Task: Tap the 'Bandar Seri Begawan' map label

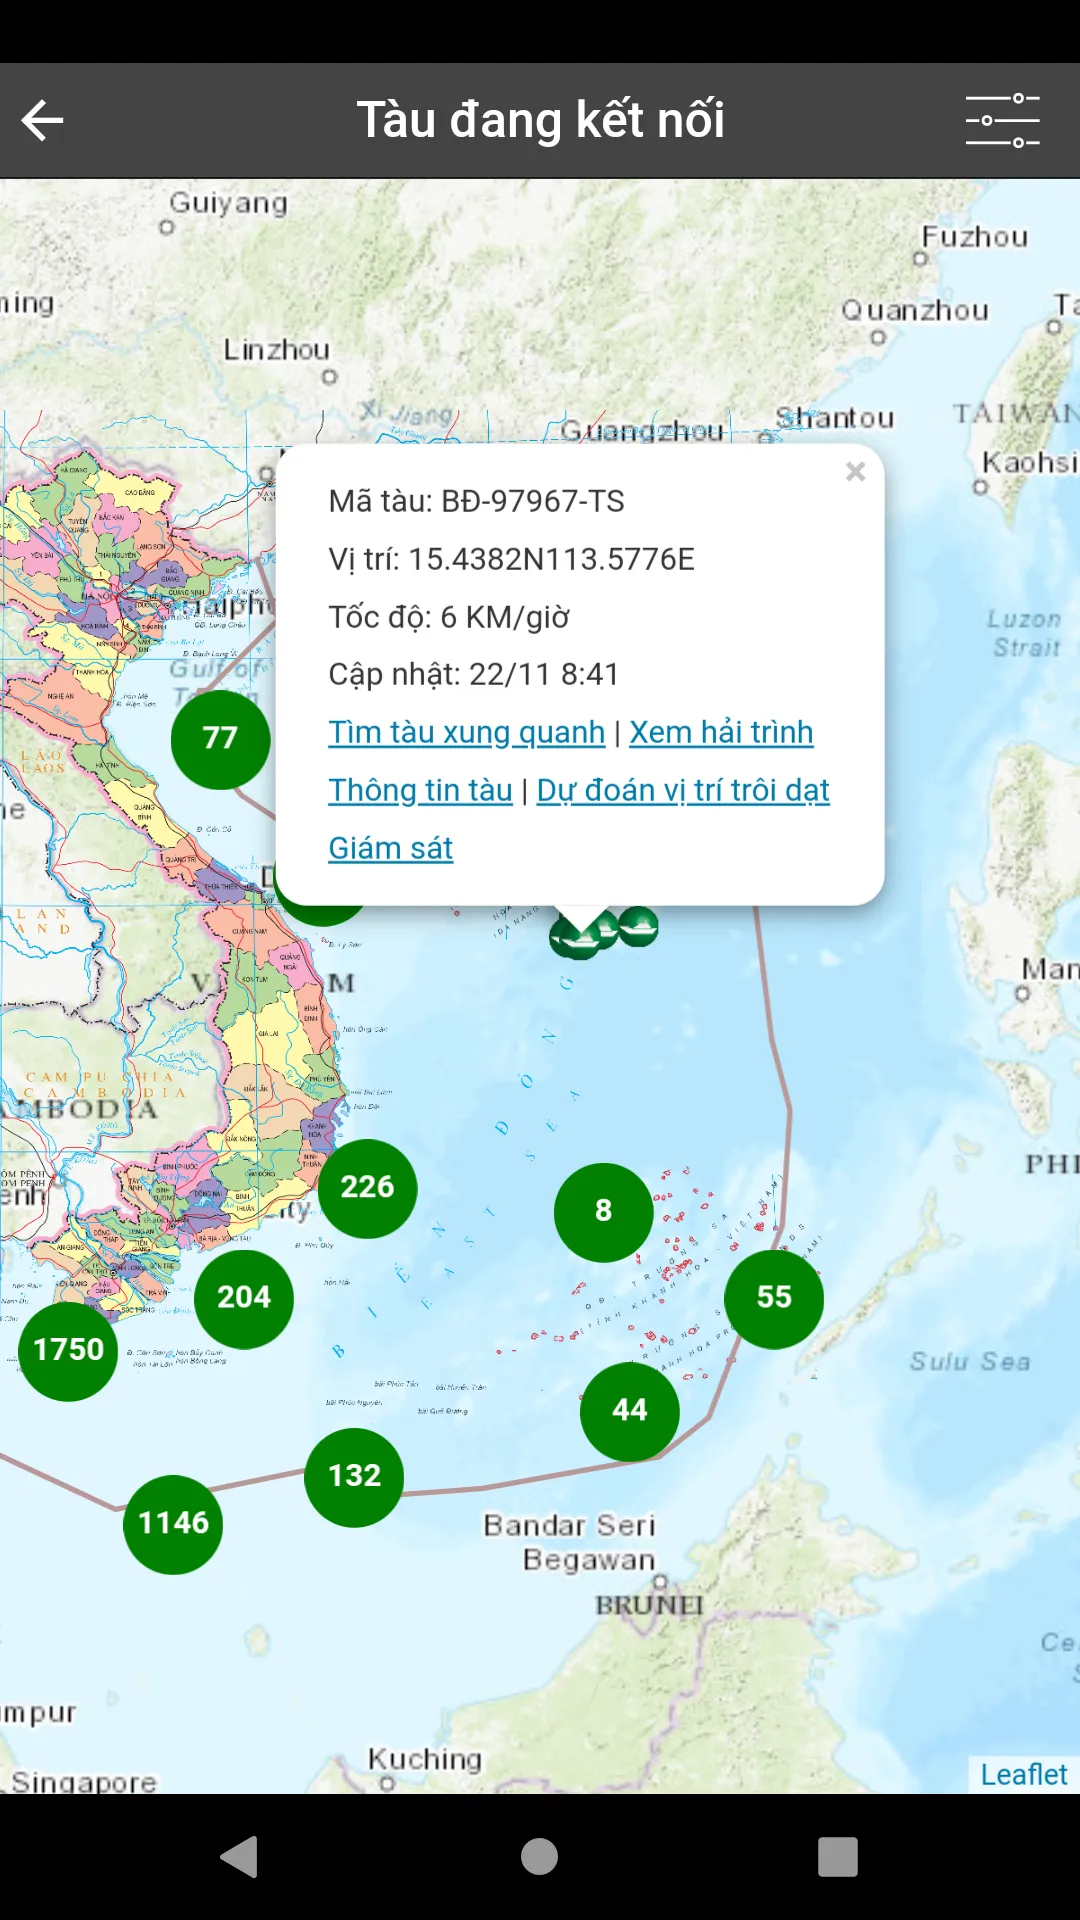Action: [570, 1542]
